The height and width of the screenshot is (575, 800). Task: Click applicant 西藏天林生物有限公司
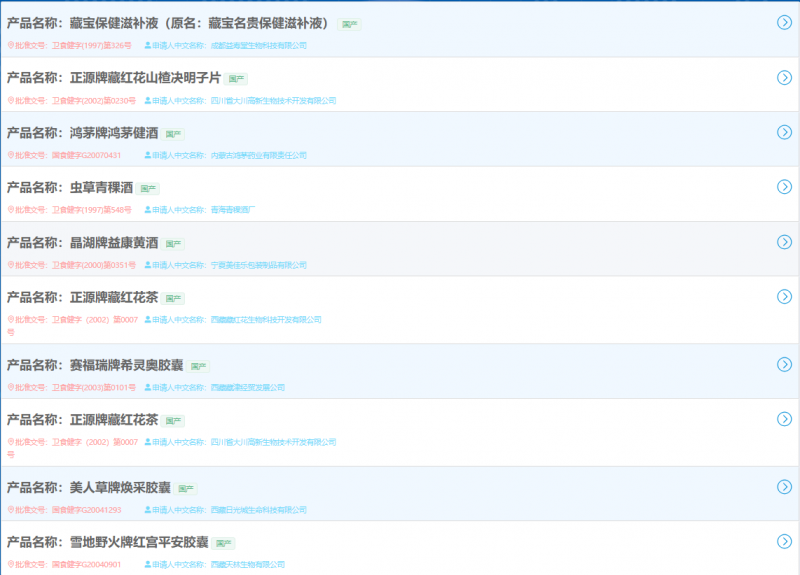[x=247, y=564]
